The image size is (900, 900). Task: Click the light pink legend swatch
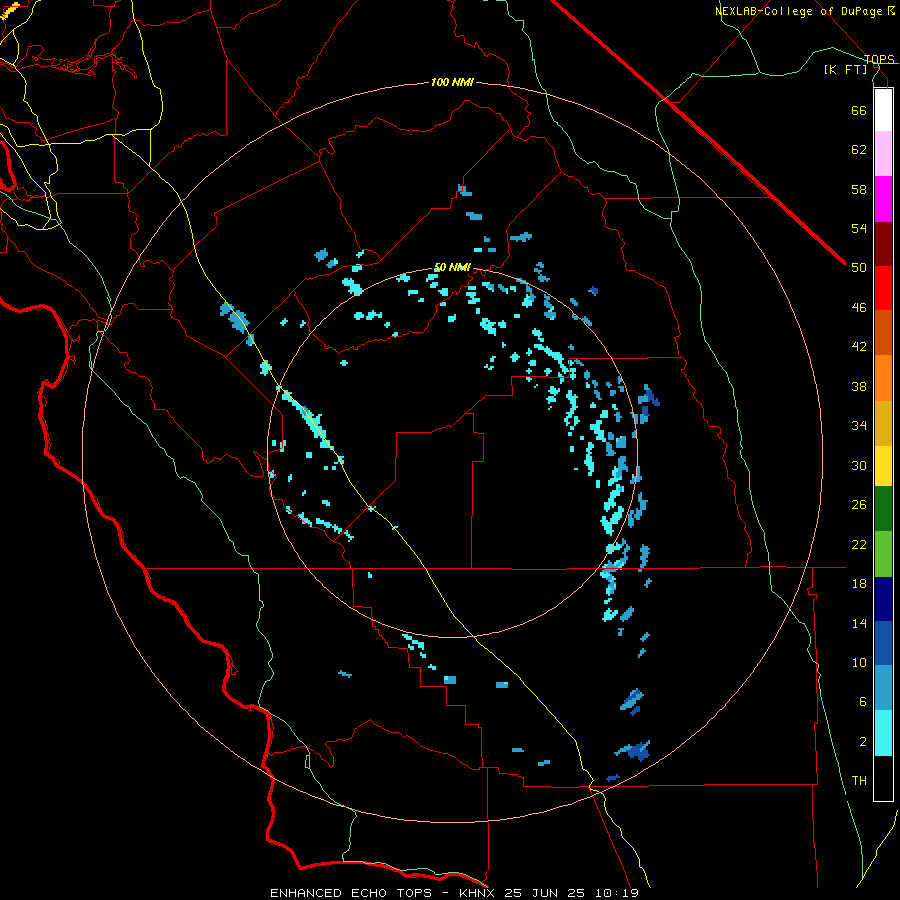pyautogui.click(x=883, y=153)
